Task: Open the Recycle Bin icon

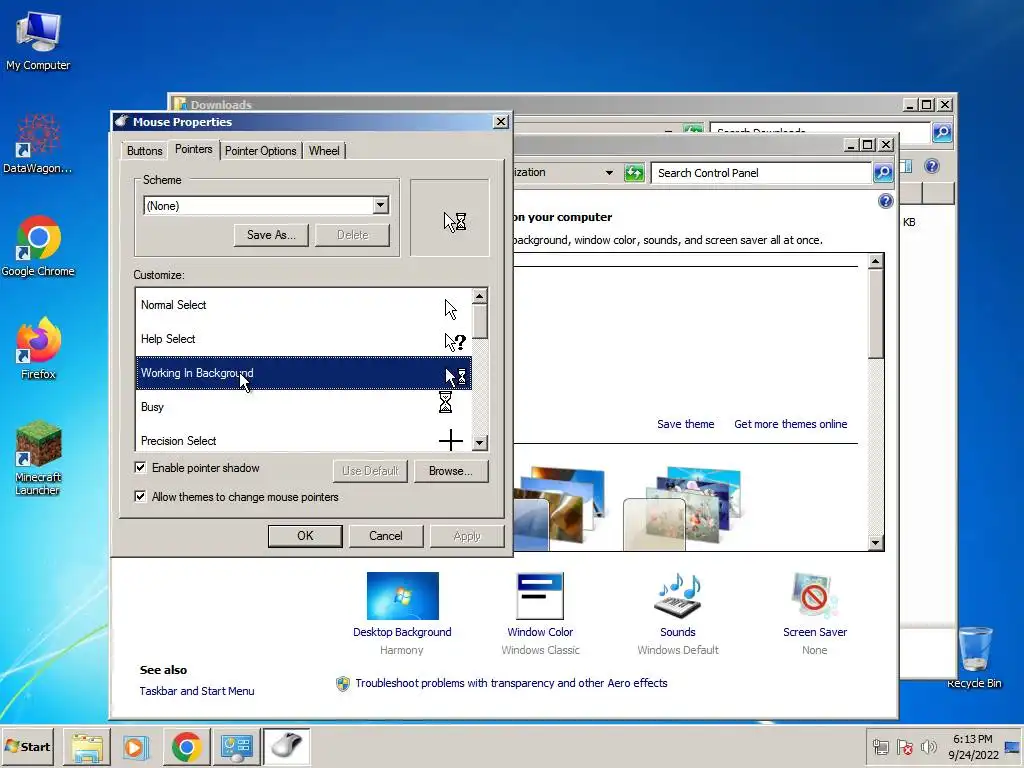Action: 974,657
